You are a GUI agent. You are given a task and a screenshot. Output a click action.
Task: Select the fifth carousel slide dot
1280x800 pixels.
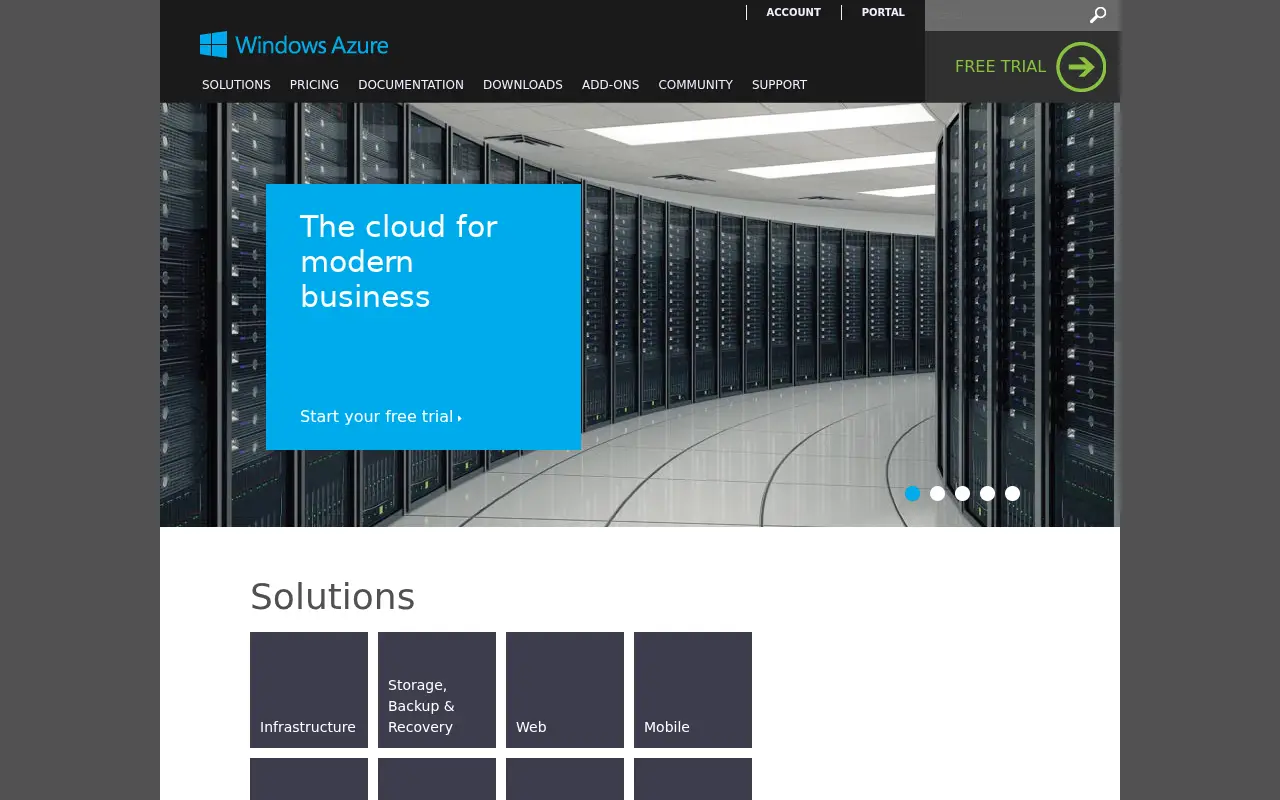point(1012,493)
